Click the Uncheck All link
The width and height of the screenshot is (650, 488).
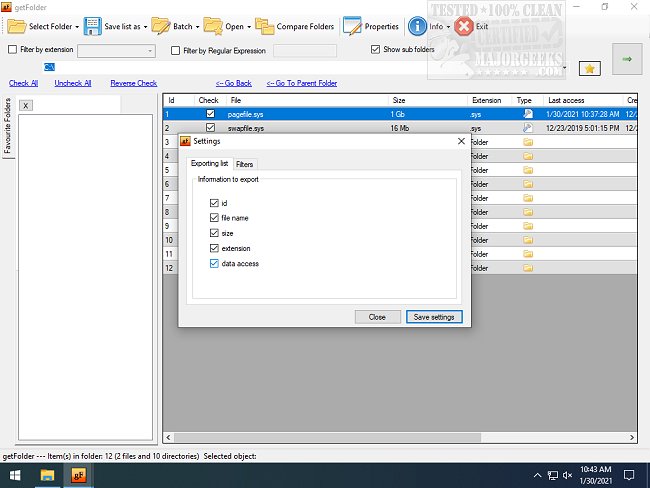coord(73,83)
